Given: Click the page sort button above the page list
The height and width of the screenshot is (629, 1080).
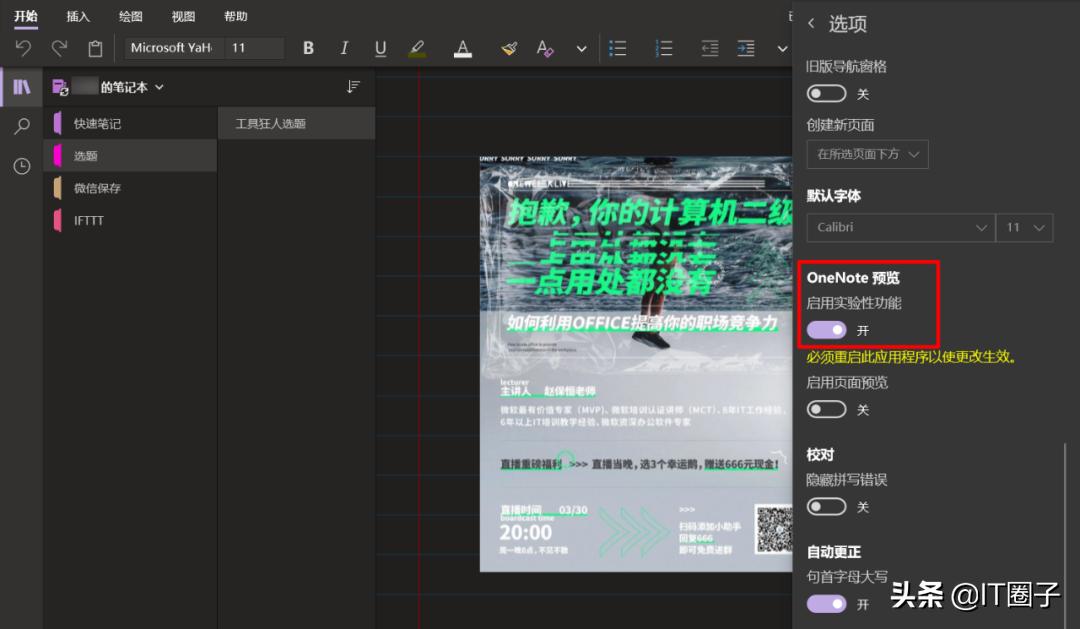Looking at the screenshot, I should 353,87.
